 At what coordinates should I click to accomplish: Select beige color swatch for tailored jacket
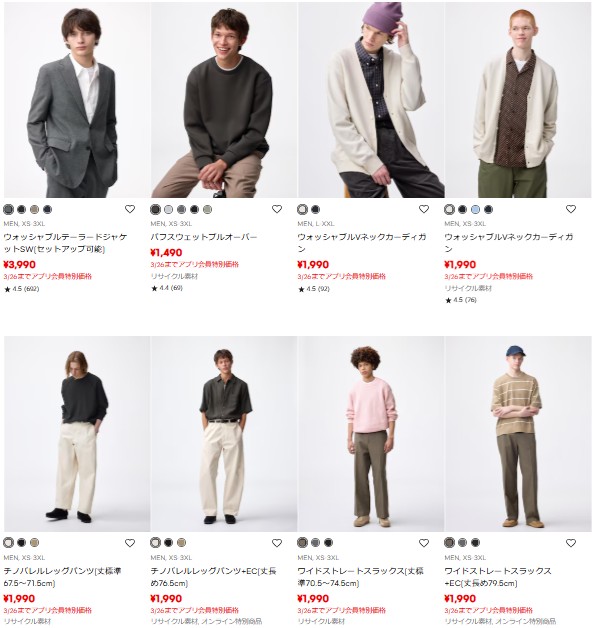(x=34, y=209)
